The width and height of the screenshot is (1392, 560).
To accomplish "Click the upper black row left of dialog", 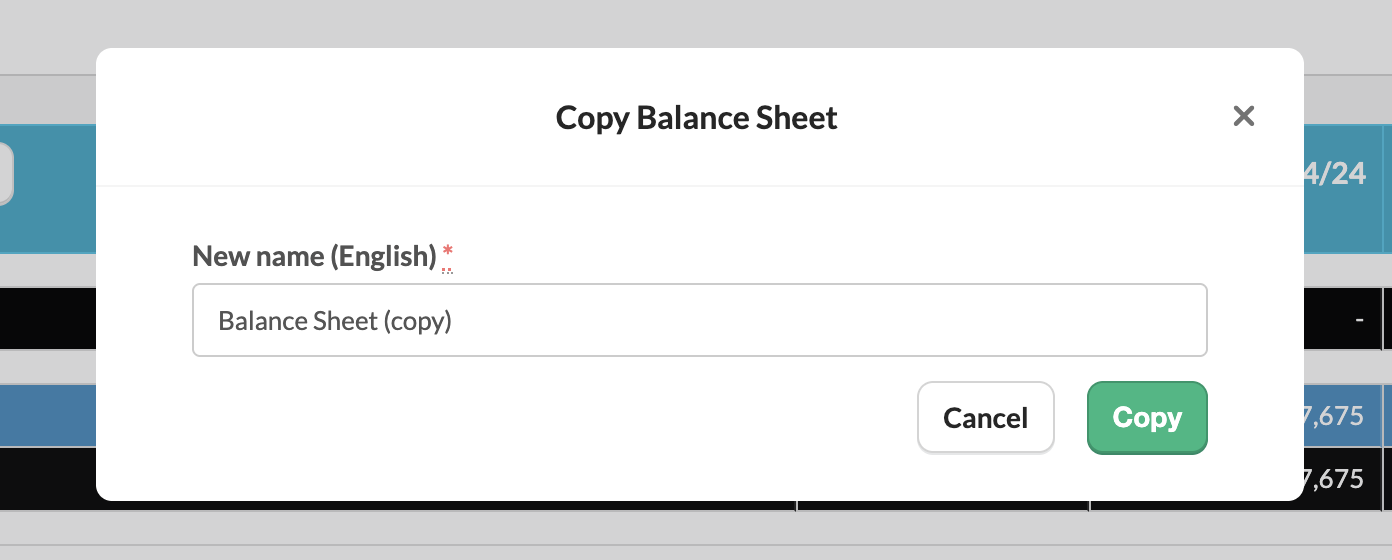I will (48, 320).
